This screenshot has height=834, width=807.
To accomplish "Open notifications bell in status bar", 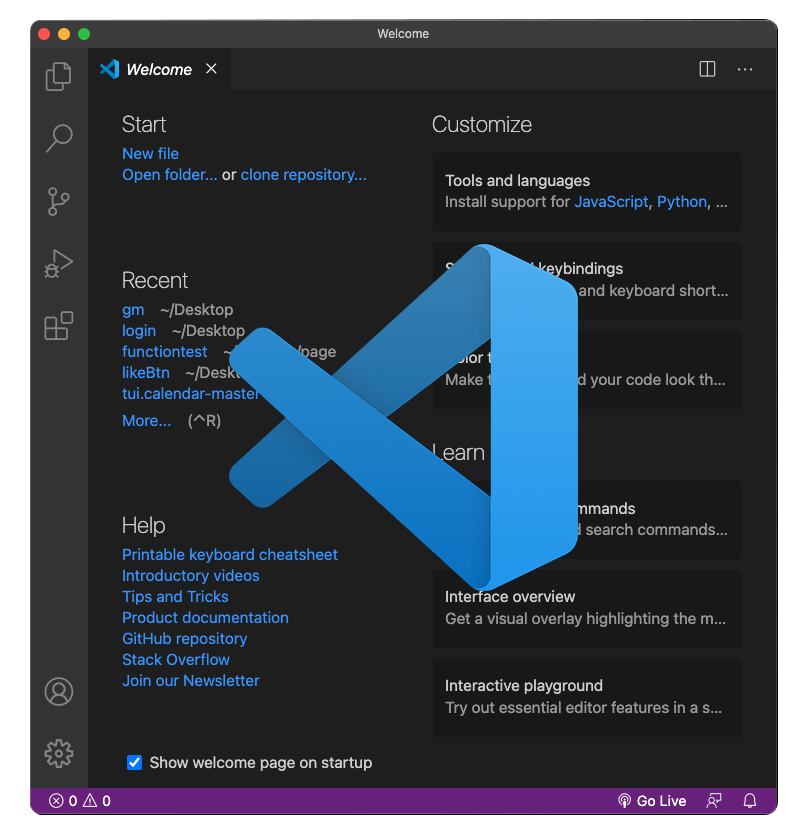I will 750,800.
